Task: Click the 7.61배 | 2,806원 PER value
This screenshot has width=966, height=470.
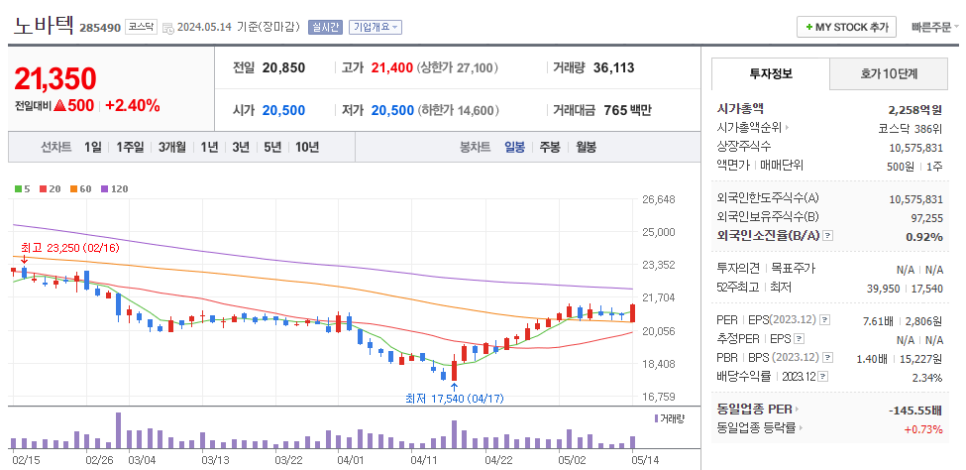Action: click(x=904, y=320)
